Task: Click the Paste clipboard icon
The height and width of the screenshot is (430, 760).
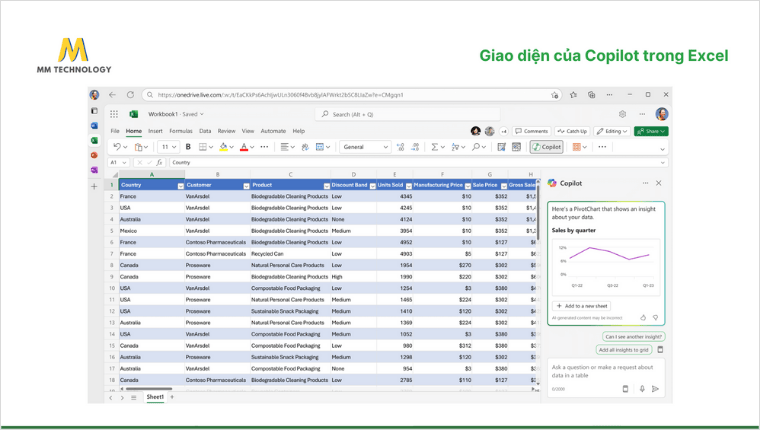Action: 138,147
